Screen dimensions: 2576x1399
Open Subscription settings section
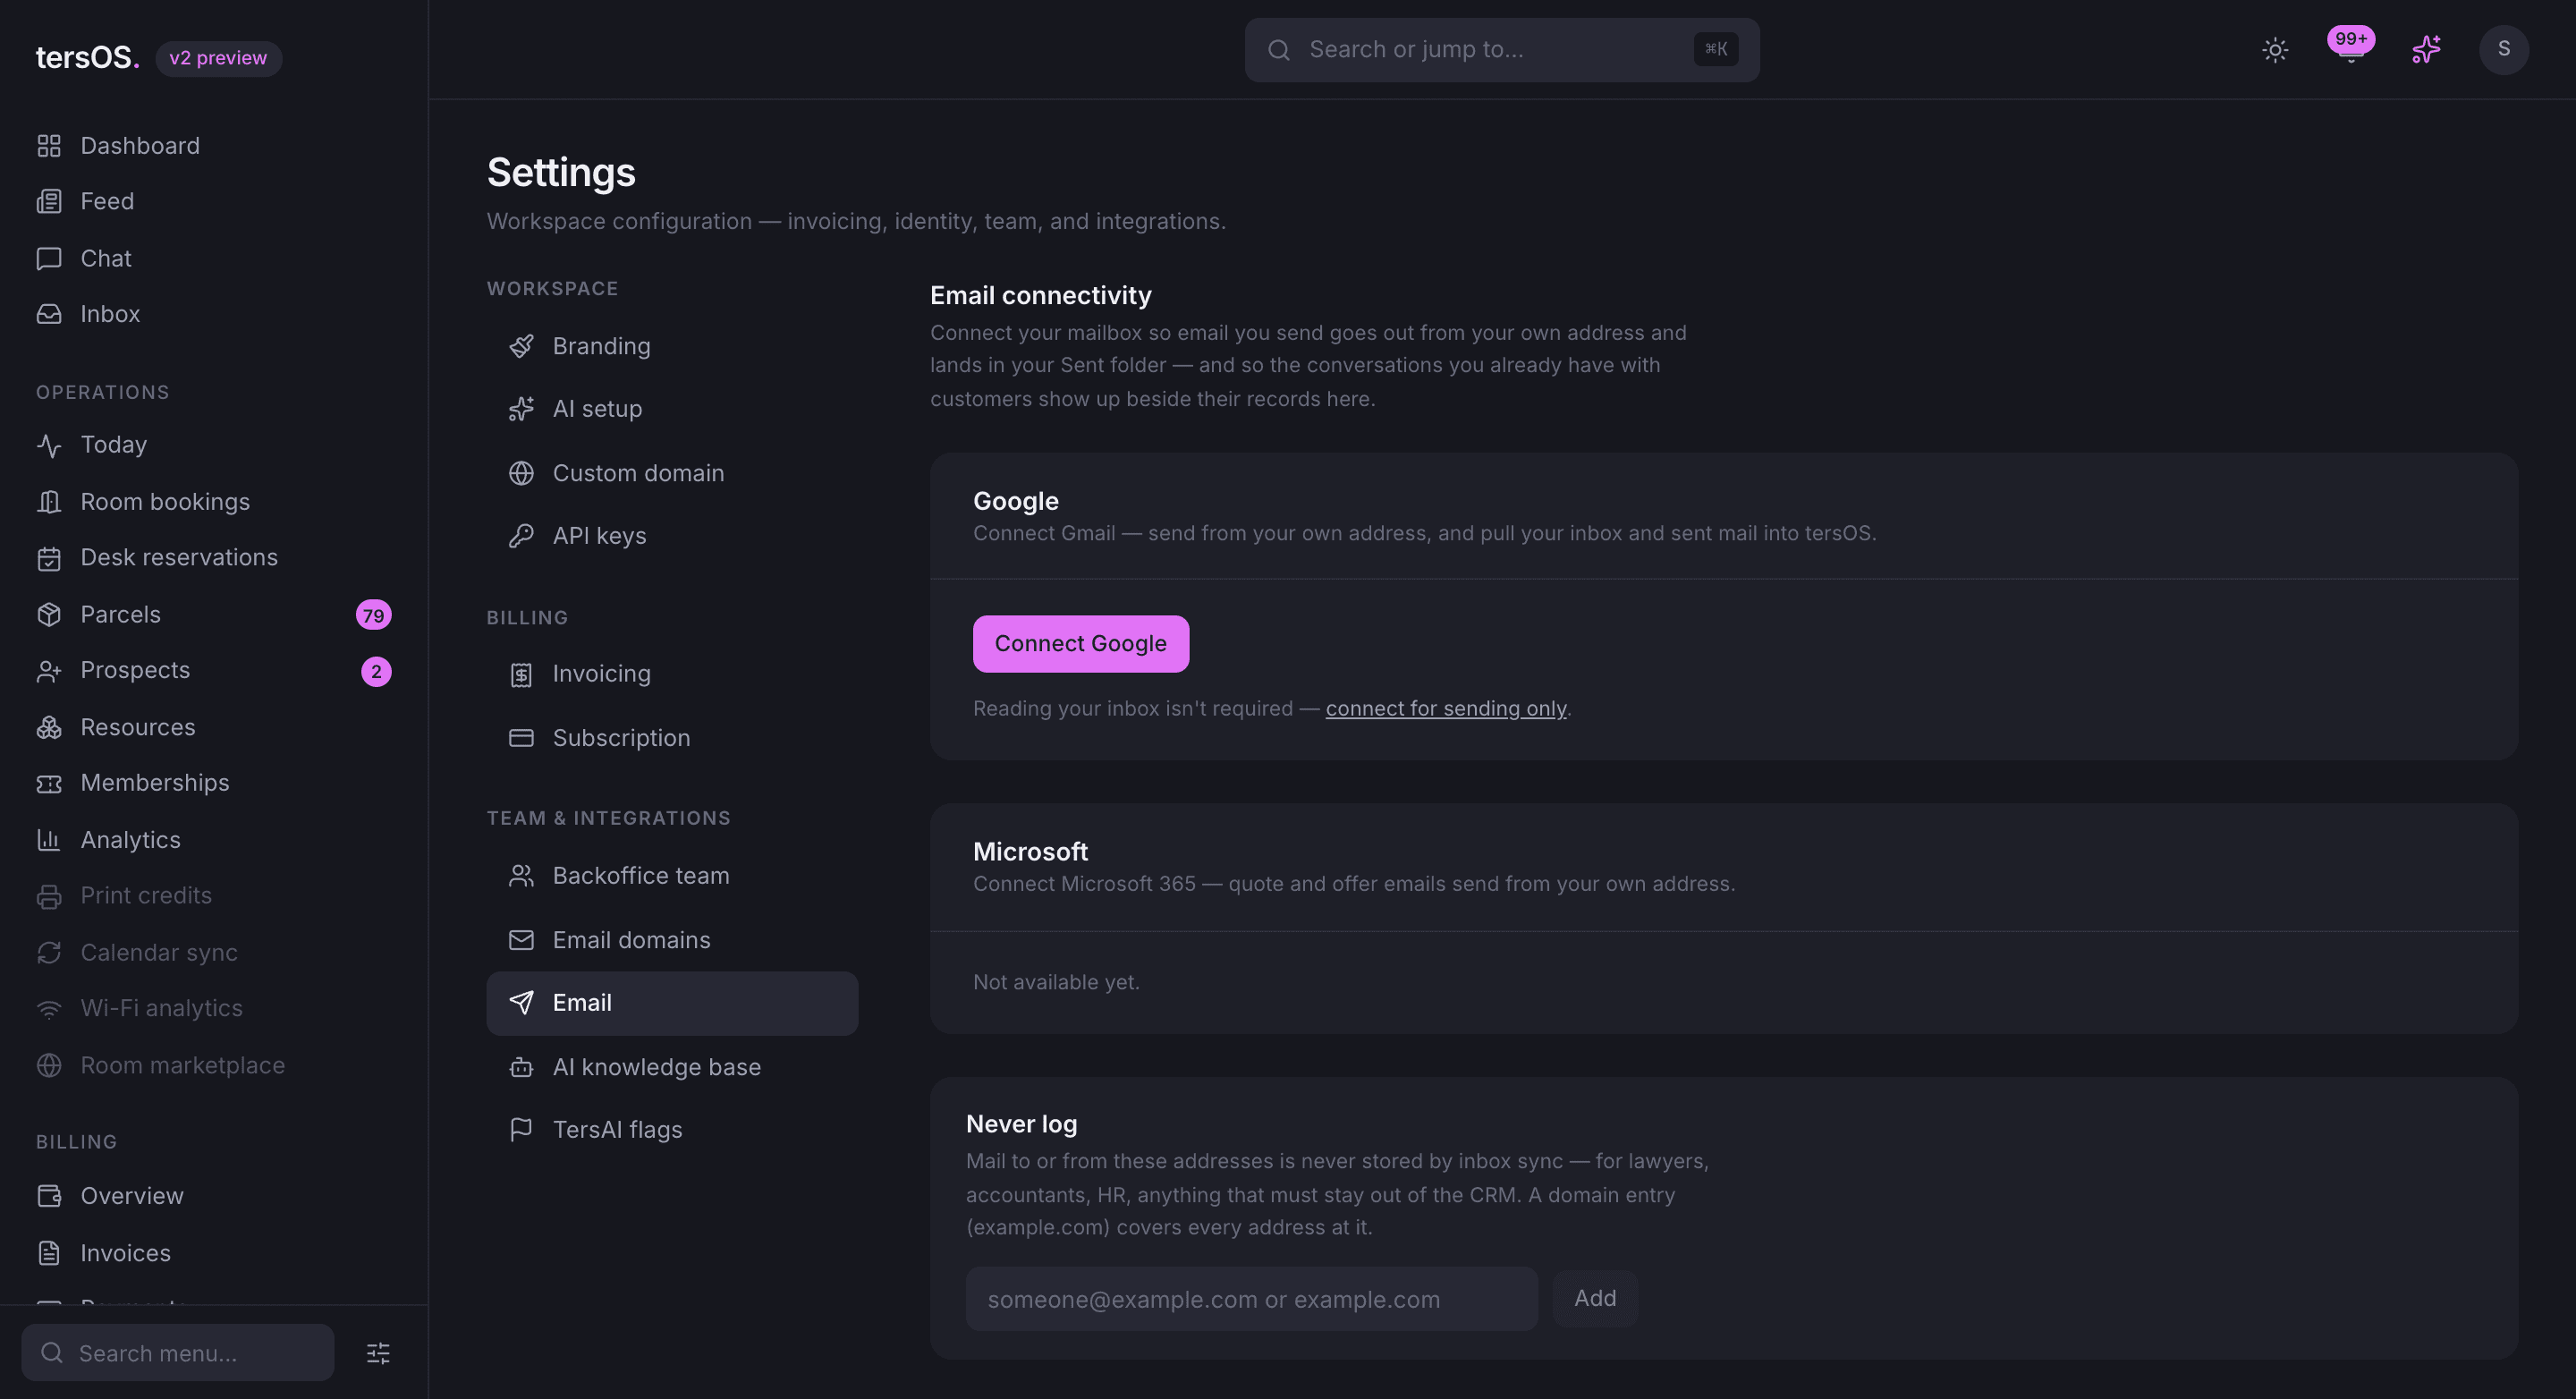(672, 738)
